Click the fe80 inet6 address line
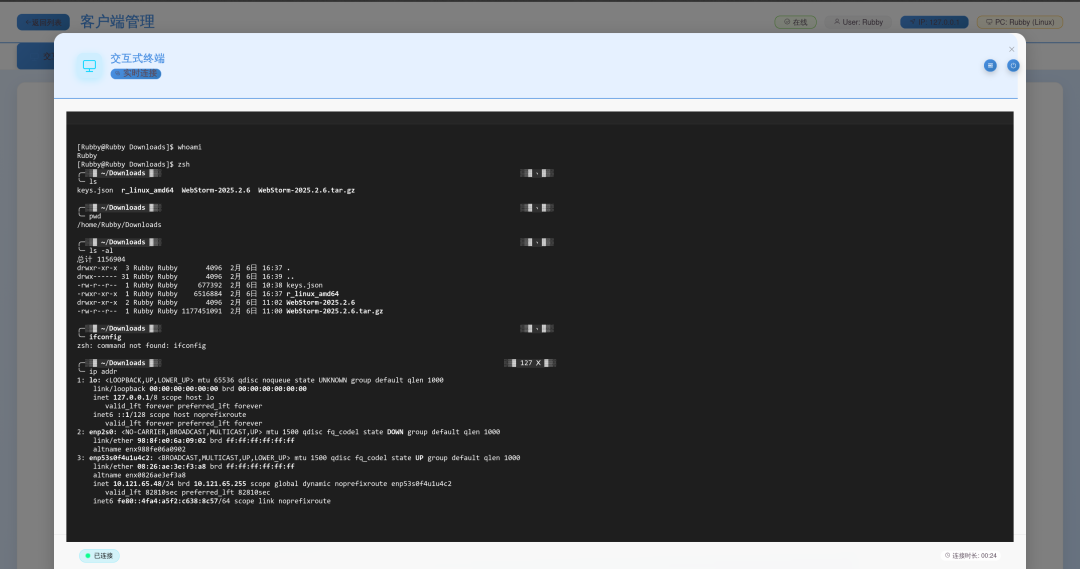 click(211, 501)
